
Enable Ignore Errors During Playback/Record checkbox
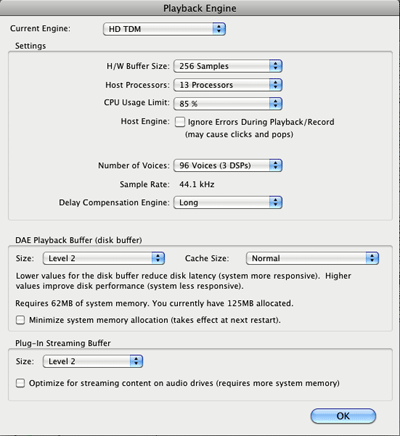[180, 122]
